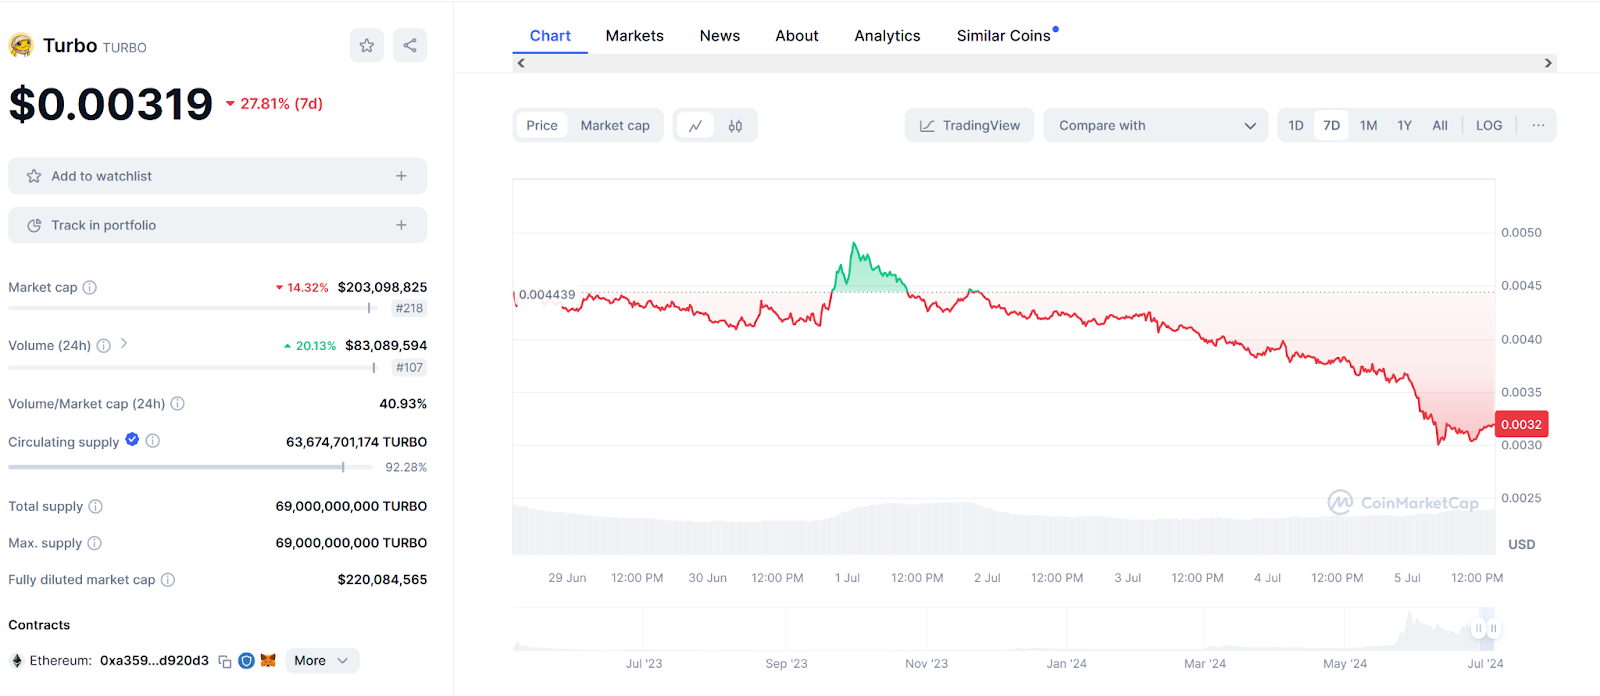Open Fully diluted market cap info icon
The image size is (1600, 696).
click(x=168, y=579)
